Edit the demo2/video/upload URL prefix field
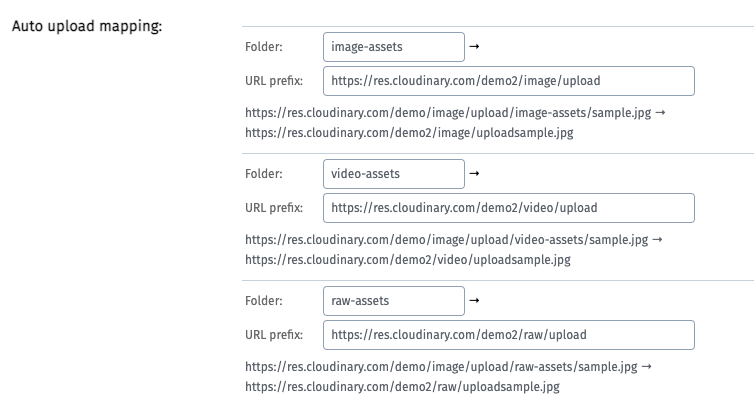Image resolution: width=754 pixels, height=411 pixels. tap(509, 208)
